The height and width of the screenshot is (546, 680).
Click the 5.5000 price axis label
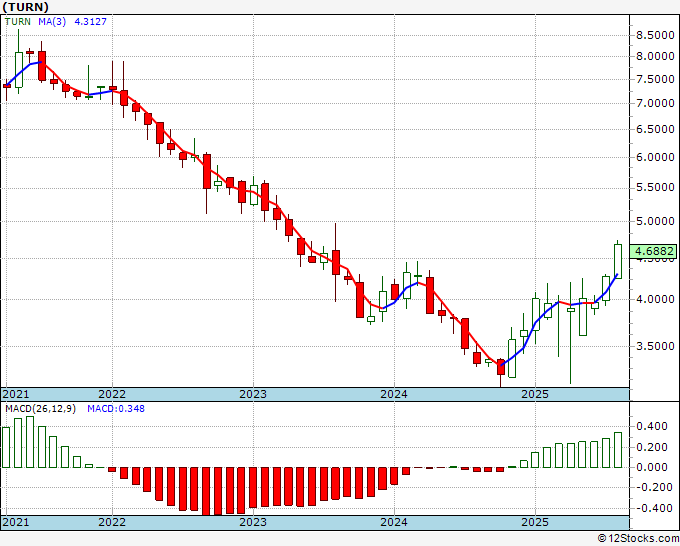(655, 187)
